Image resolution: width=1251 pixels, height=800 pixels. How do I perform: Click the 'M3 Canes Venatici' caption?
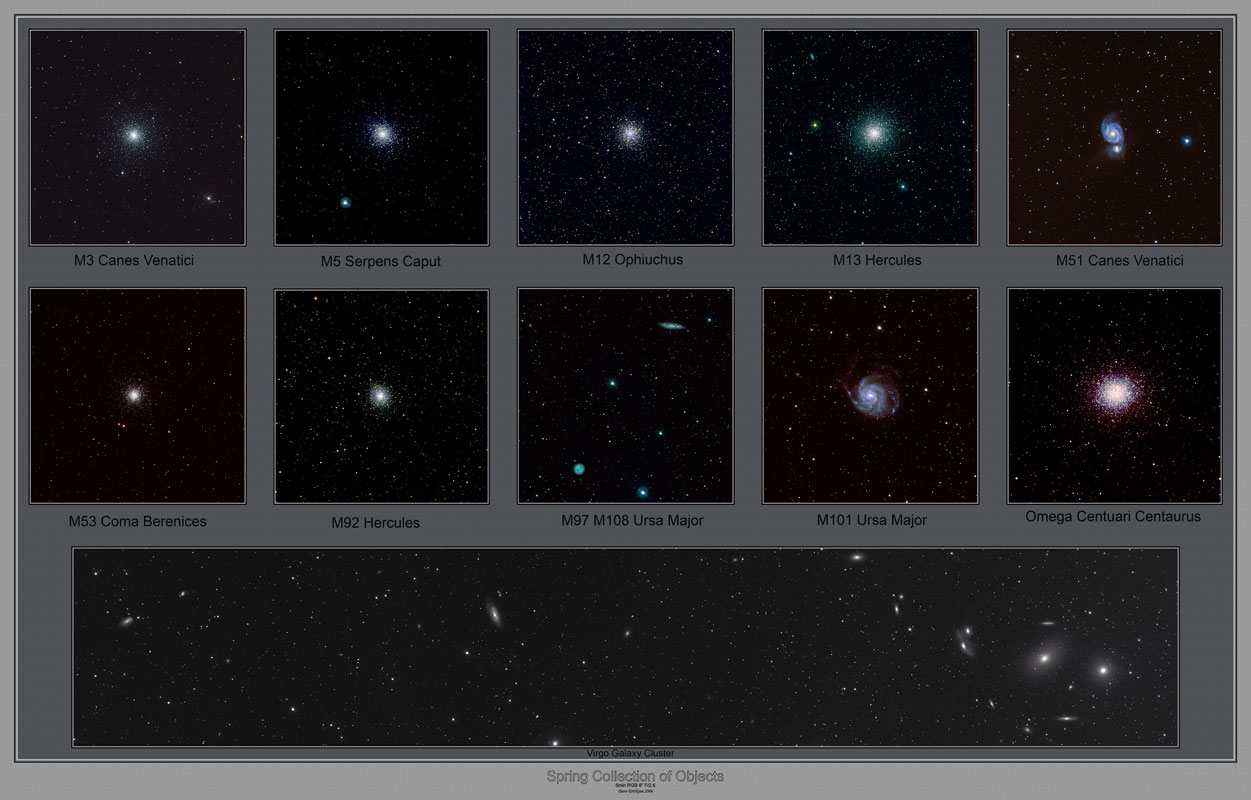(x=134, y=260)
